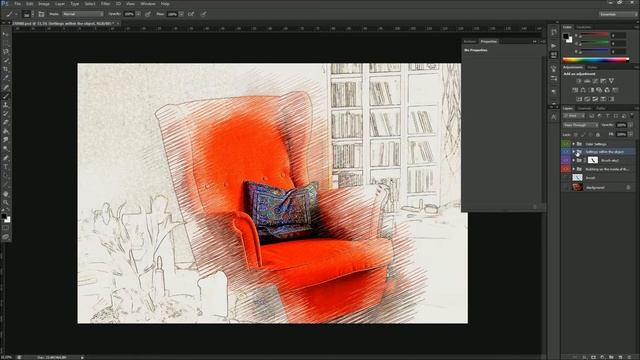
Task: Select the Properties panel tab
Action: click(489, 42)
